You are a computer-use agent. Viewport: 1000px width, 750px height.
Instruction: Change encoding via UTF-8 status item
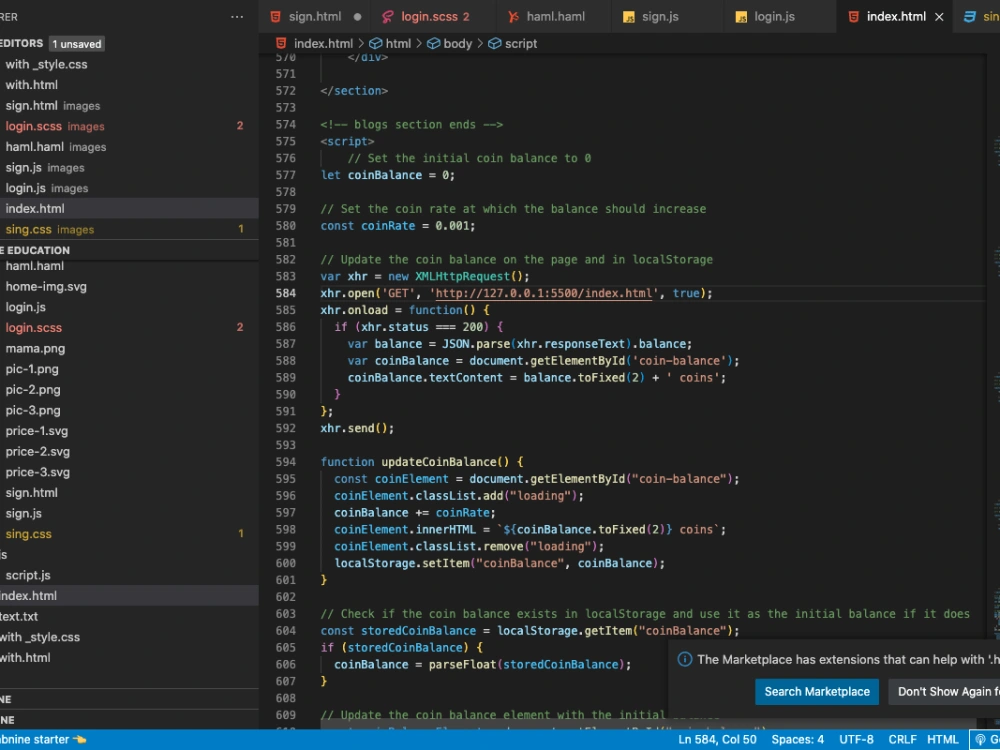tap(856, 739)
